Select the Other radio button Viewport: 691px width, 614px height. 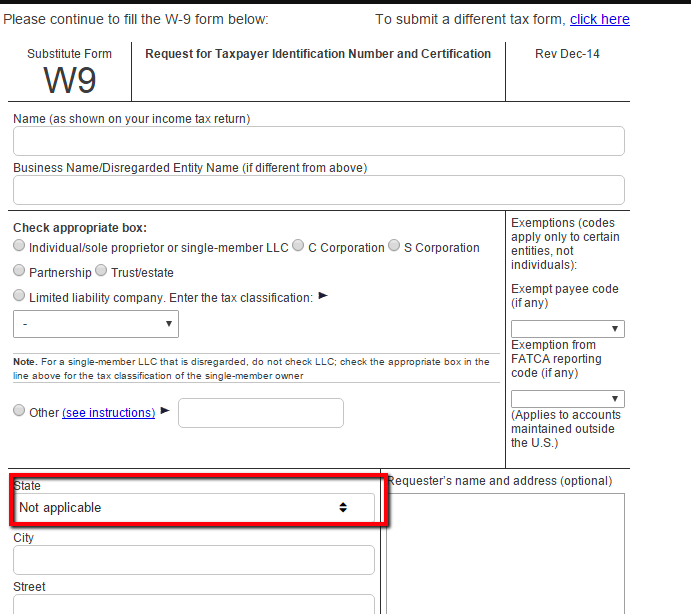click(20, 411)
